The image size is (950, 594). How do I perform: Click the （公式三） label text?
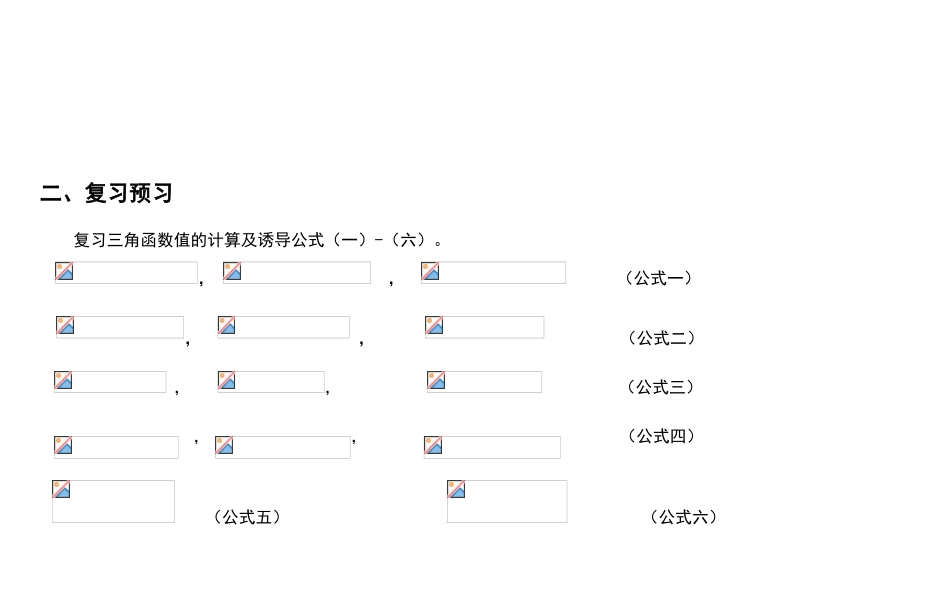(661, 387)
